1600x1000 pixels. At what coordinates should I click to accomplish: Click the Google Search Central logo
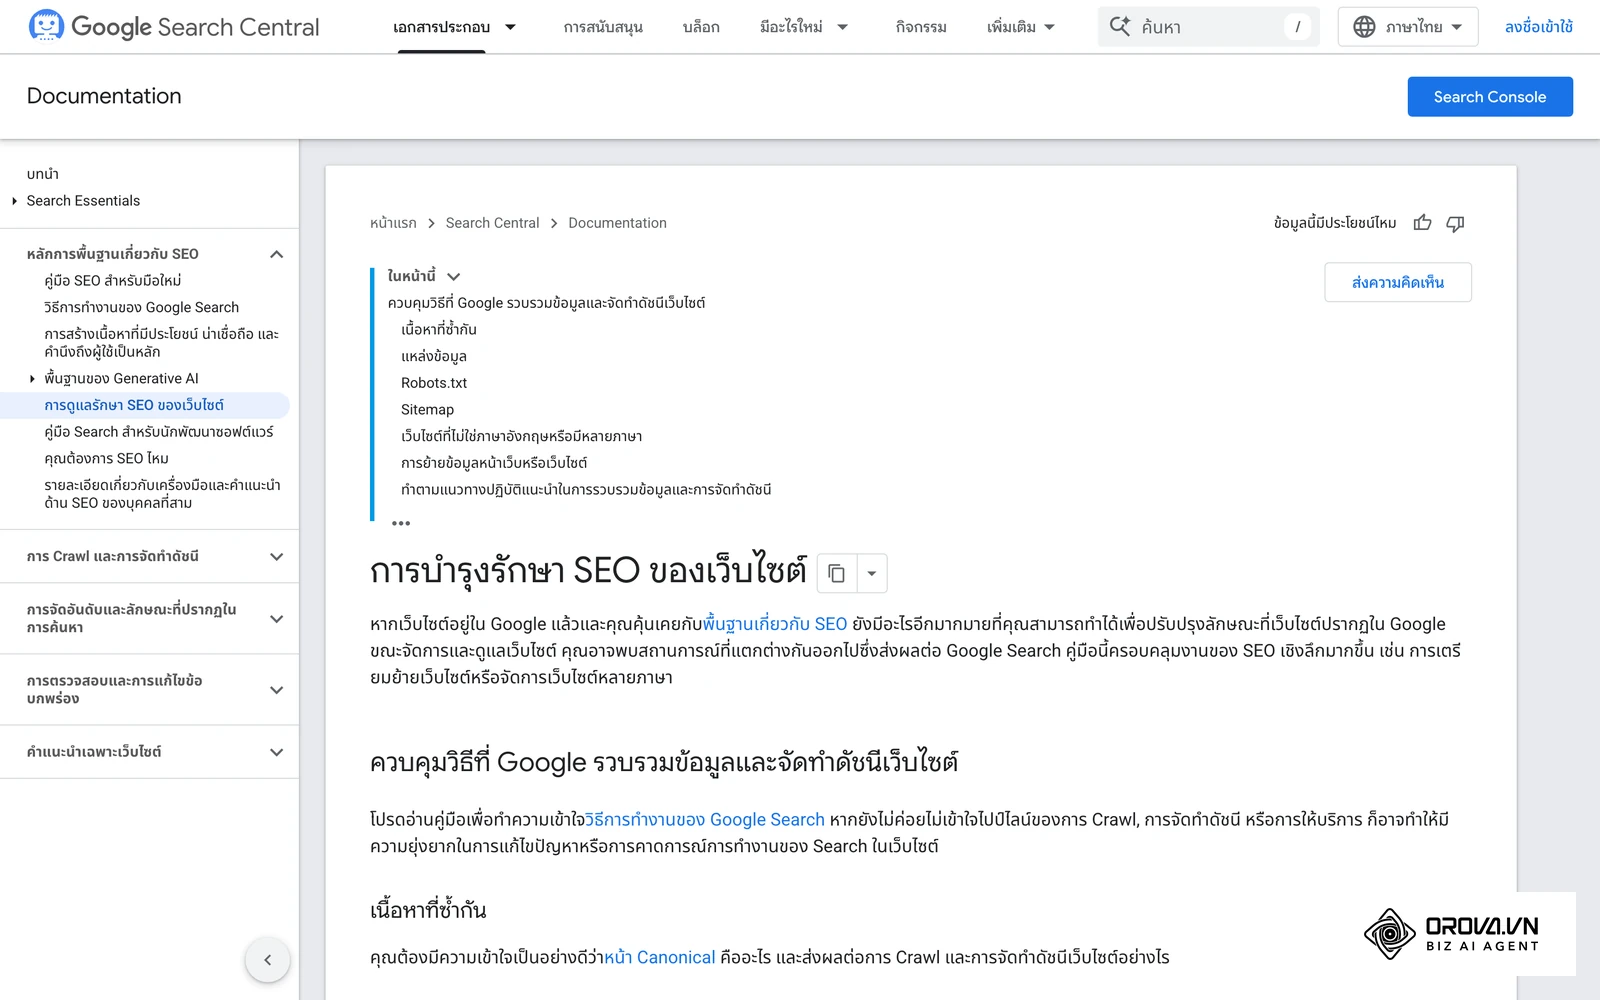tap(174, 27)
